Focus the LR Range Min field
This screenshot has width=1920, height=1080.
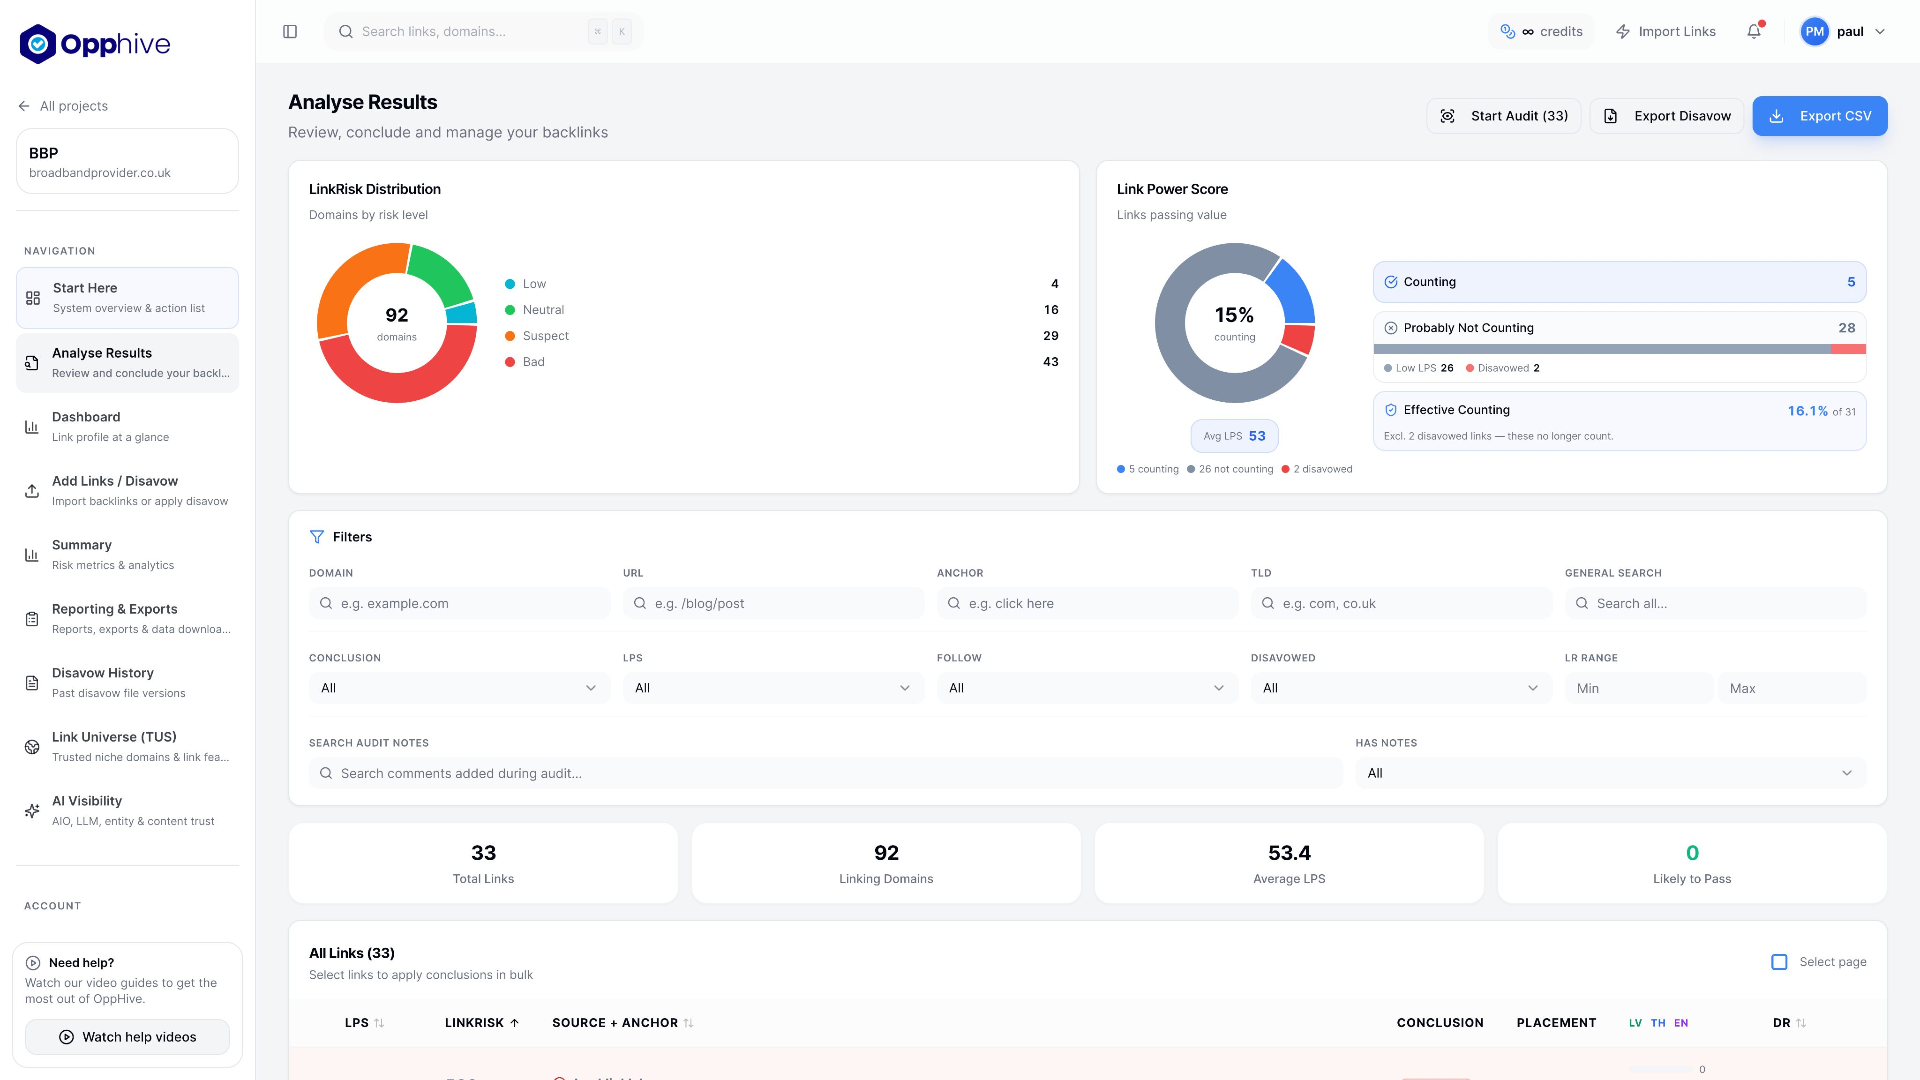pyautogui.click(x=1638, y=688)
